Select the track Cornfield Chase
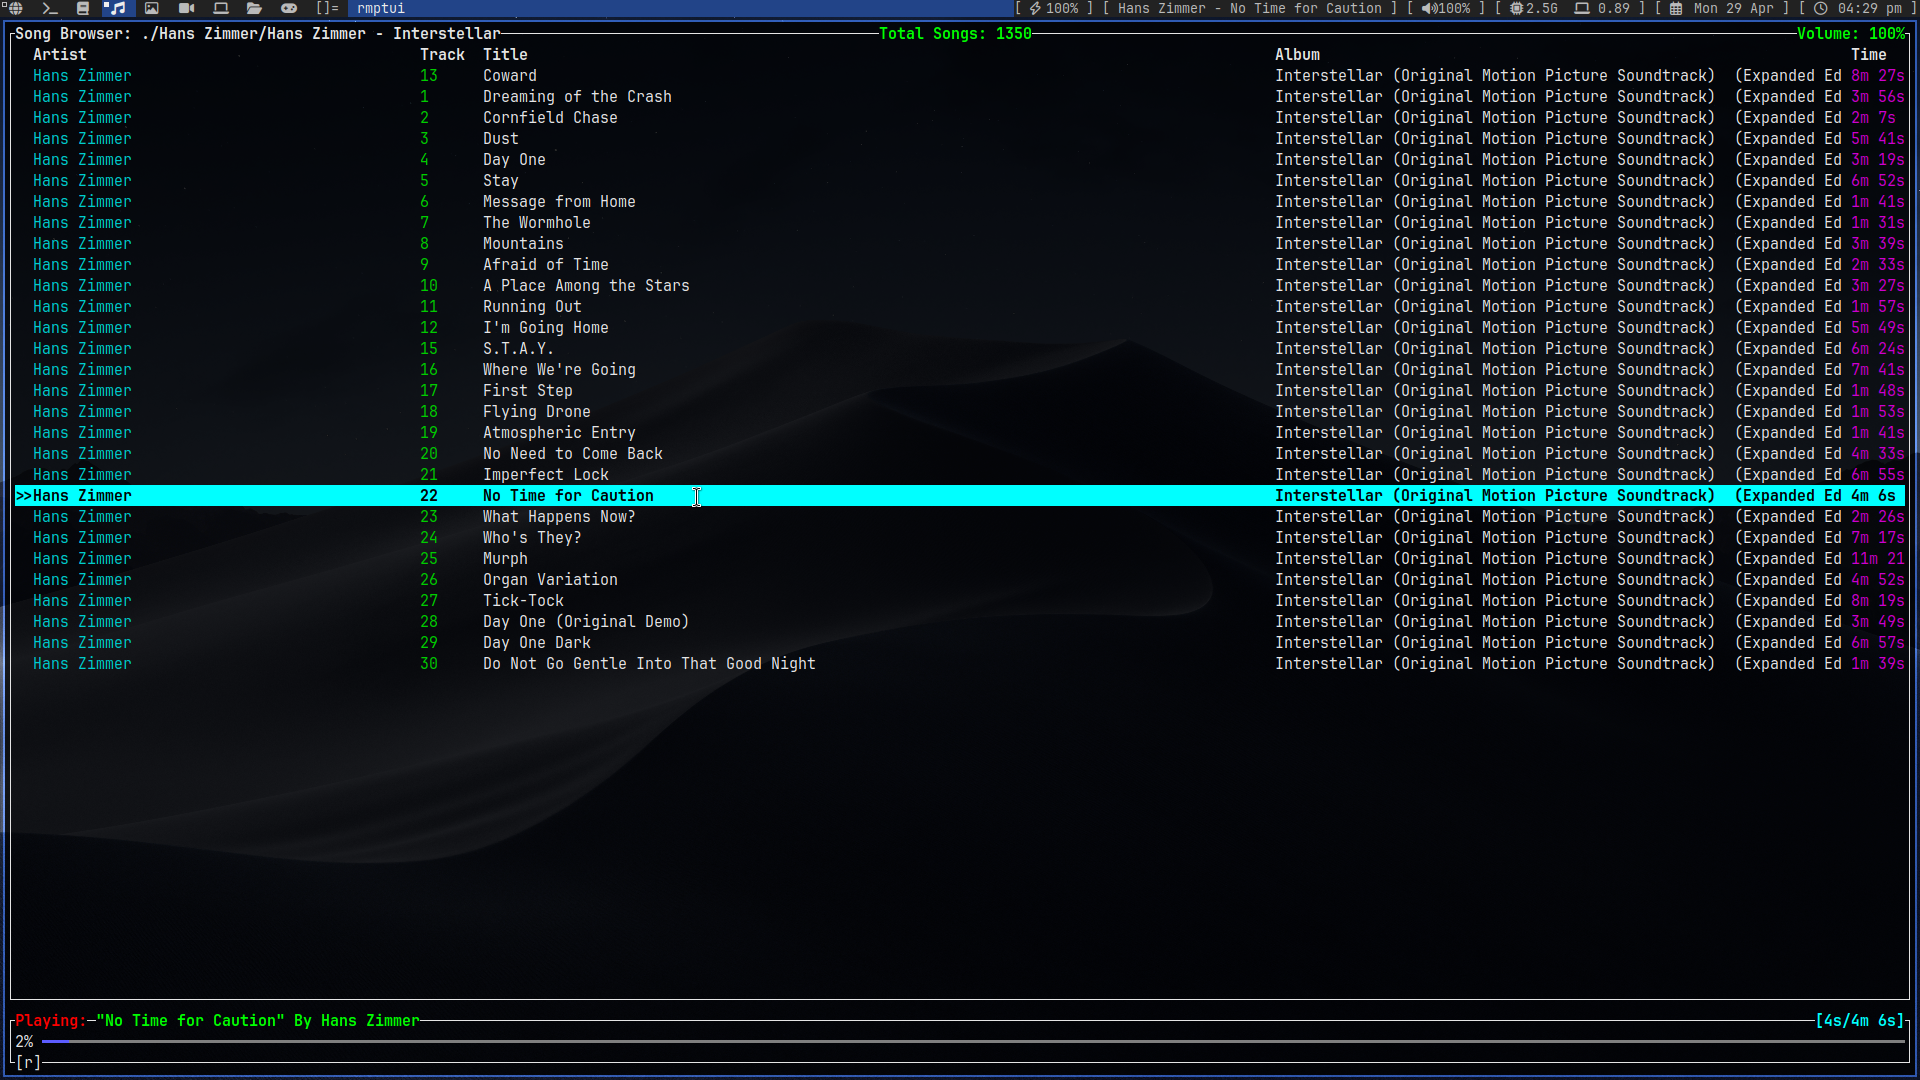The width and height of the screenshot is (1920, 1080). point(550,118)
